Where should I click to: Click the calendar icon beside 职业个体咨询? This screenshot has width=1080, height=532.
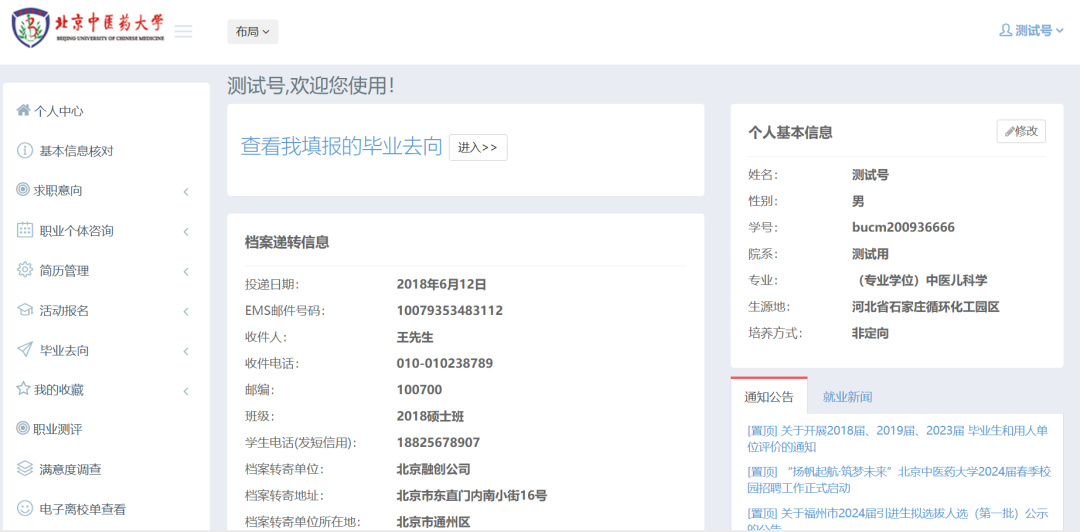(x=25, y=230)
